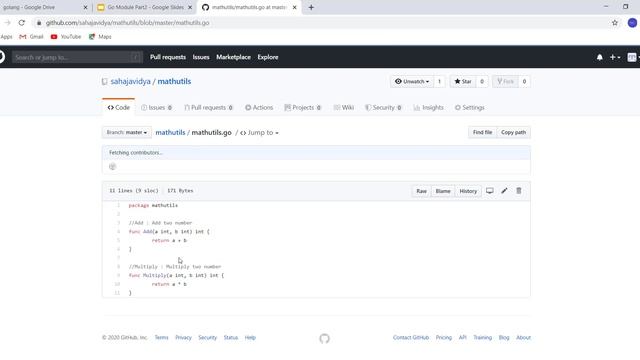Screen dimensions: 640x360
Task: Open the Security repository tab
Action: [x=383, y=108]
